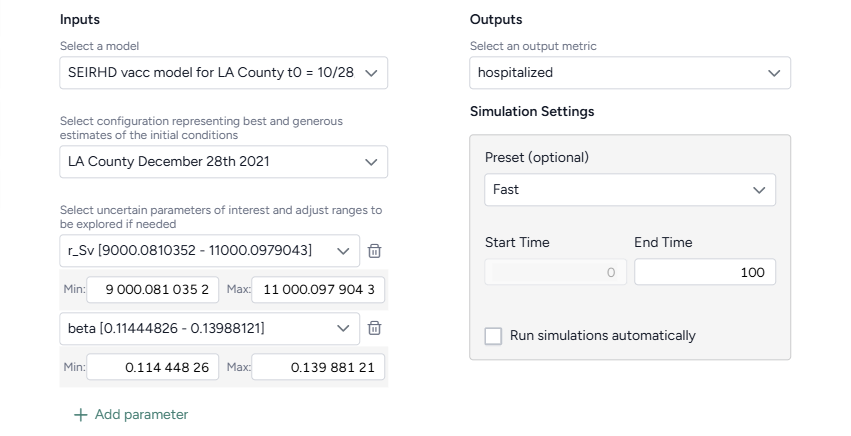Expand the Fast preset dropdown
Viewport: 851px width, 436px height.
[x=629, y=189]
